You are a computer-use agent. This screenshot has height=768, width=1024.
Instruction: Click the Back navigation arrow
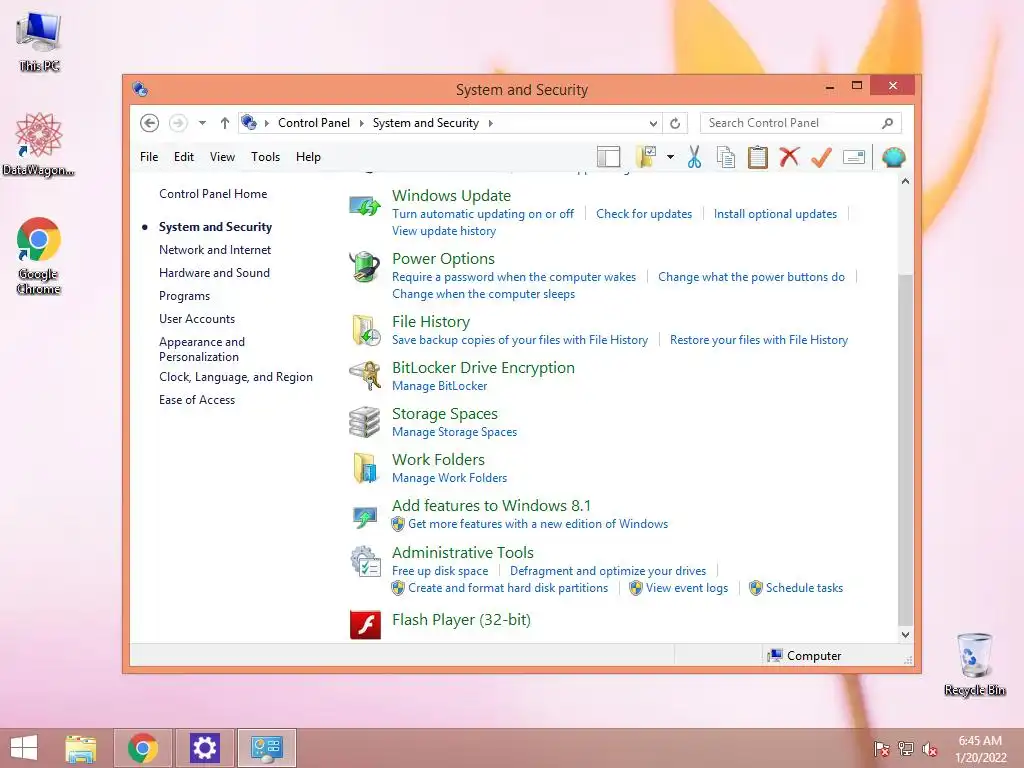(150, 123)
